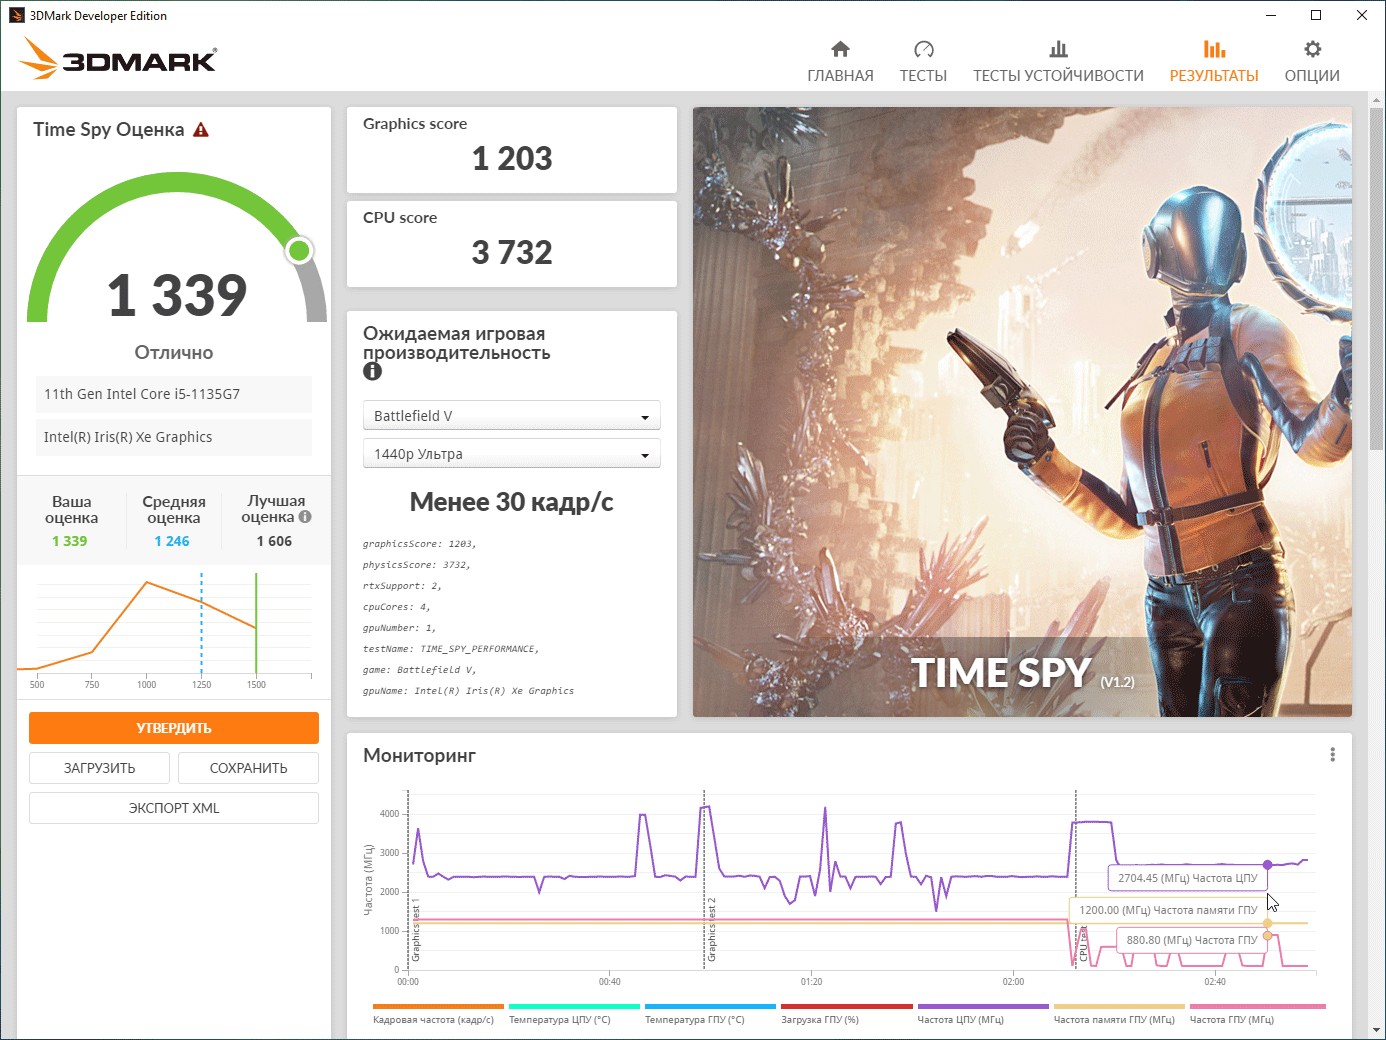Toggle the Частота памяти ГПУ (МГц) legend series
Viewport: 1386px width, 1040px height.
pos(1119,1015)
